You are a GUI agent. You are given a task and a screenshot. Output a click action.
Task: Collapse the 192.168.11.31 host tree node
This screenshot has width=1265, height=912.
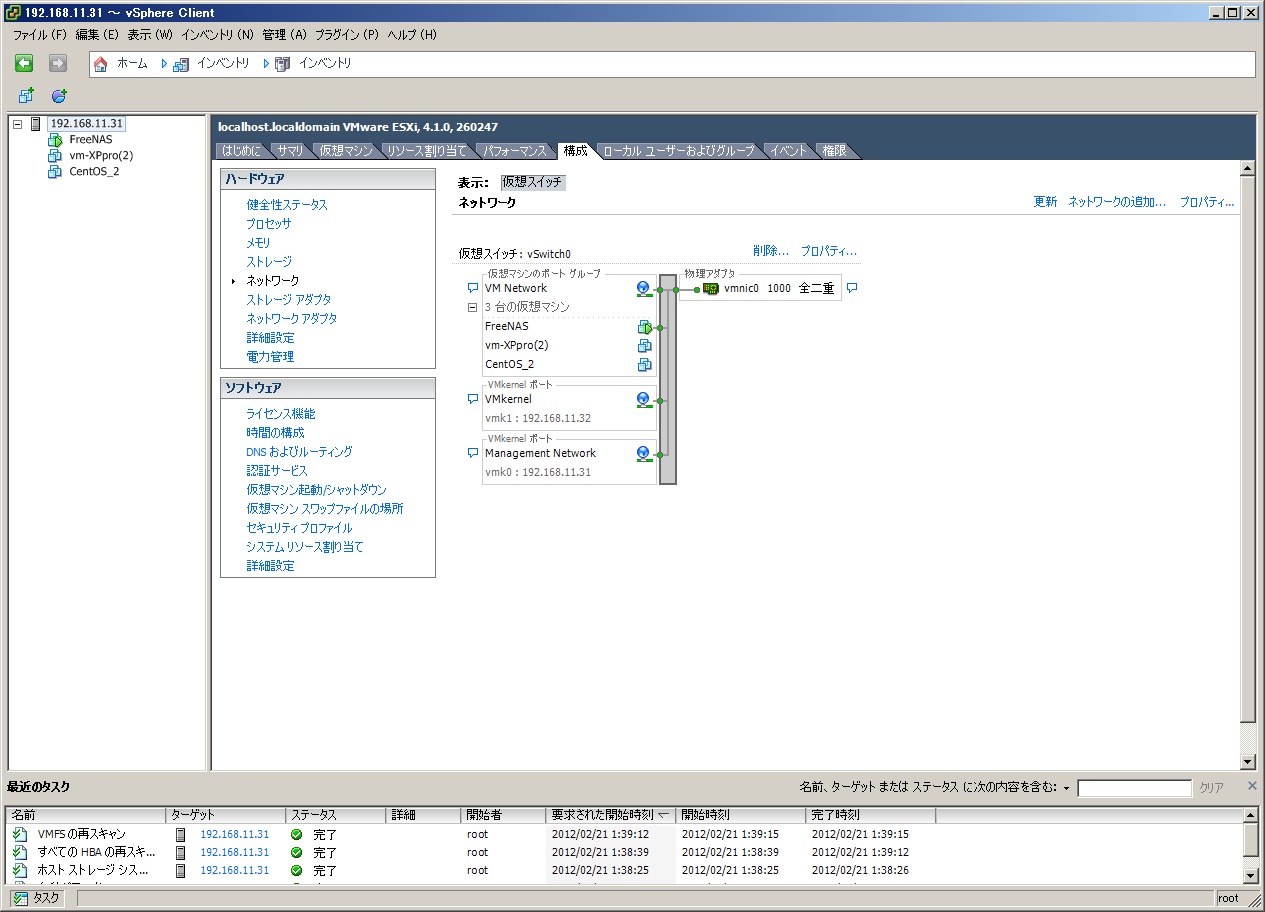(x=17, y=124)
